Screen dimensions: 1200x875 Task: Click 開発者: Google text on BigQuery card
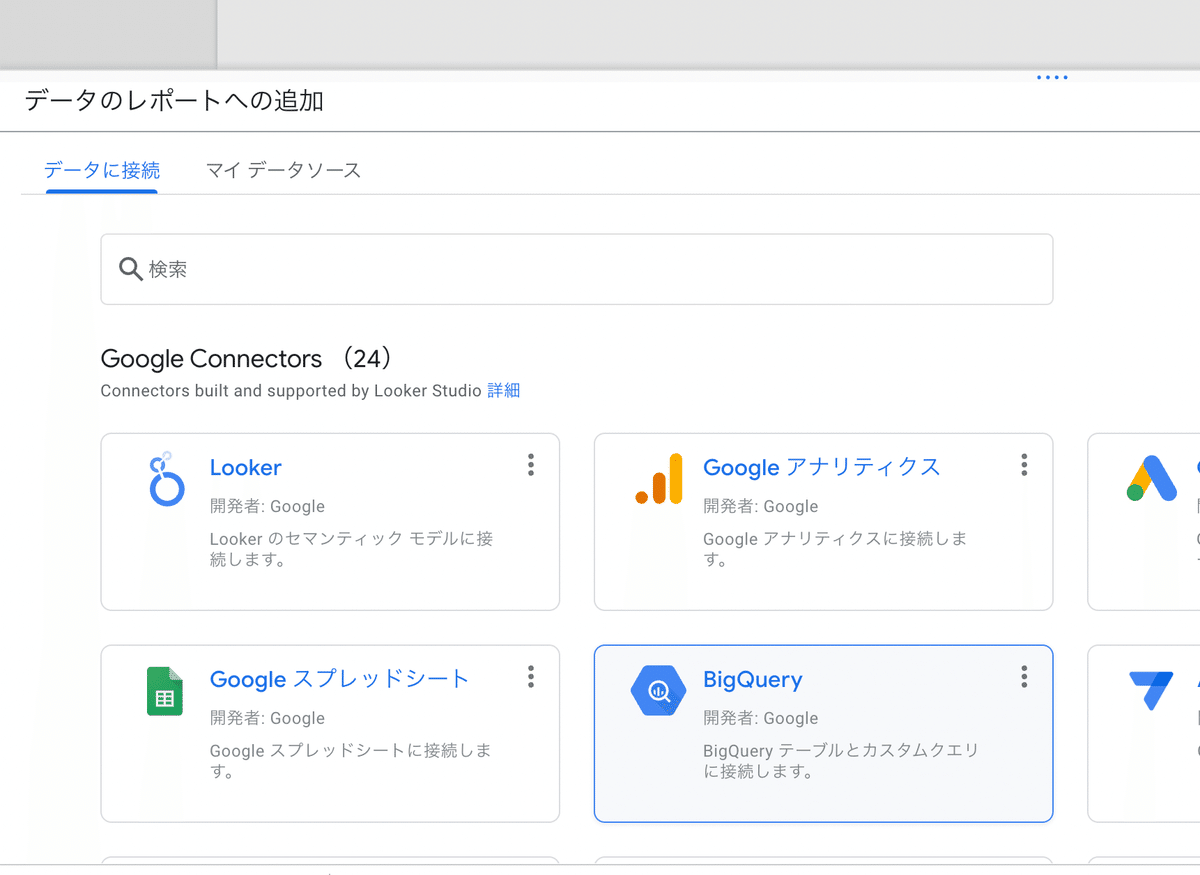click(760, 718)
